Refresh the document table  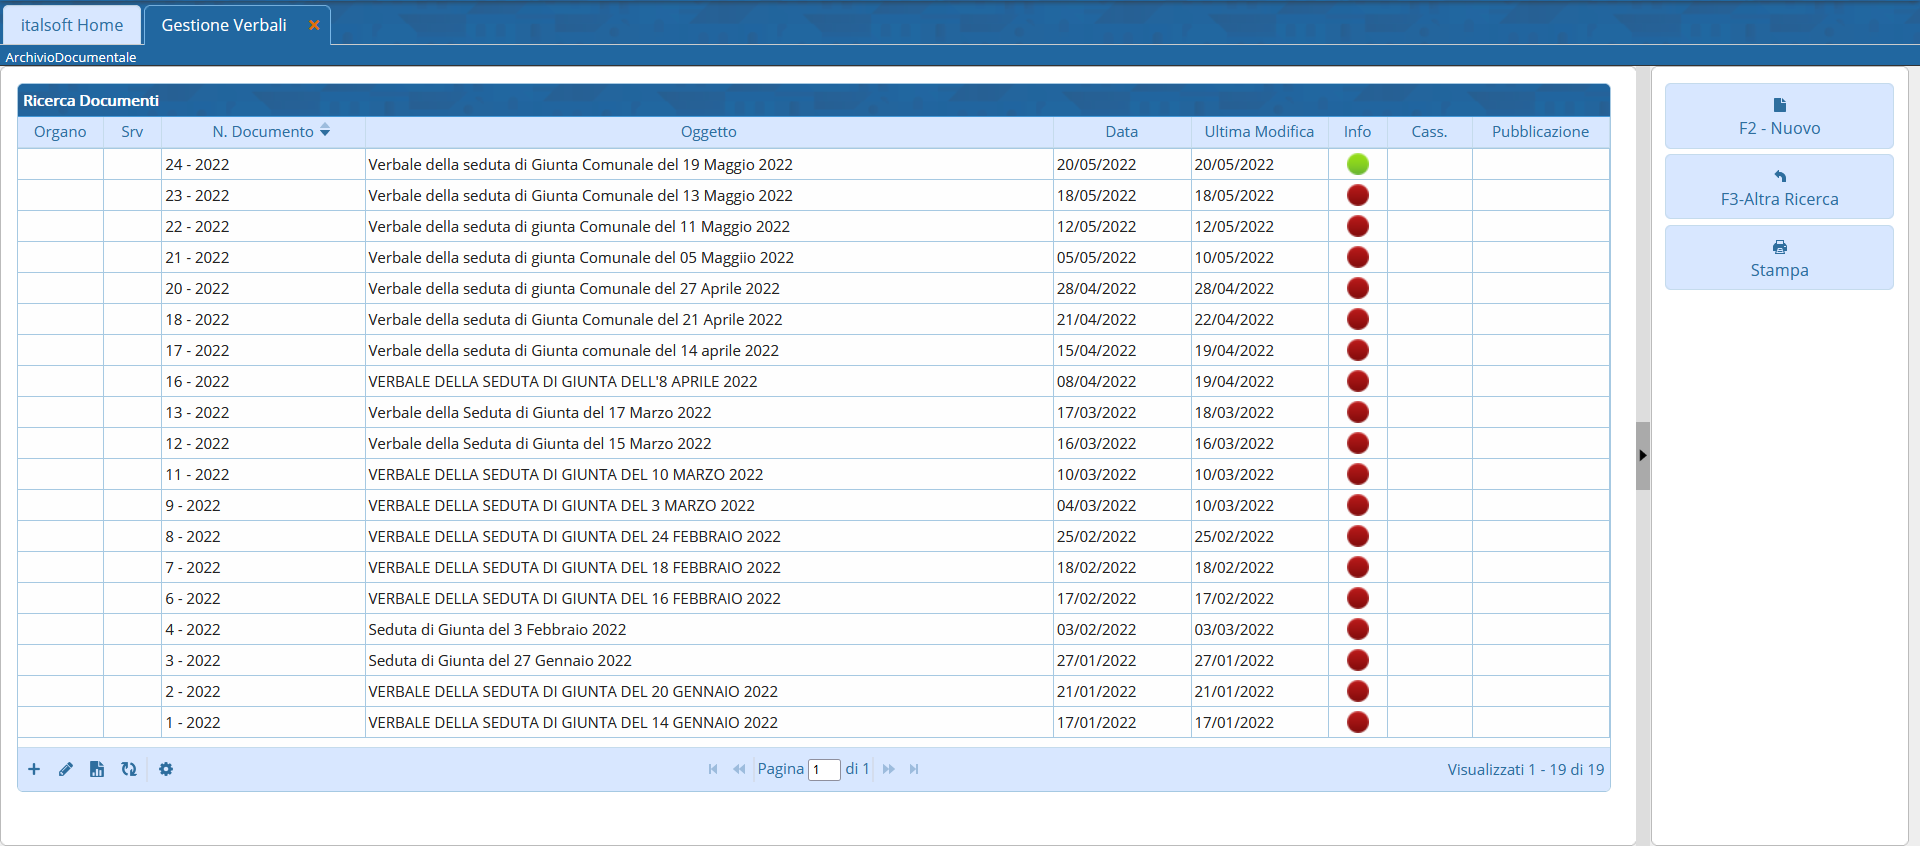tap(129, 769)
